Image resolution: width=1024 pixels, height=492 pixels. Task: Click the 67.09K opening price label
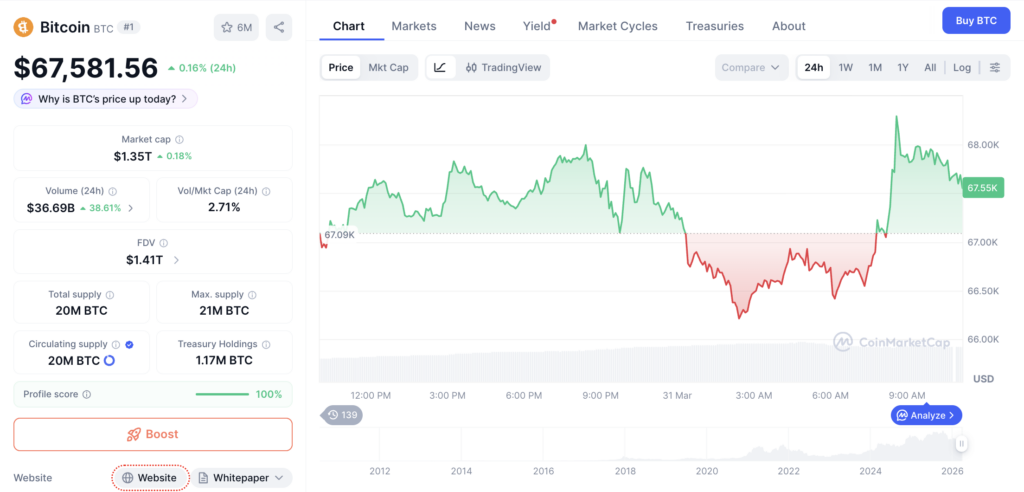point(339,235)
